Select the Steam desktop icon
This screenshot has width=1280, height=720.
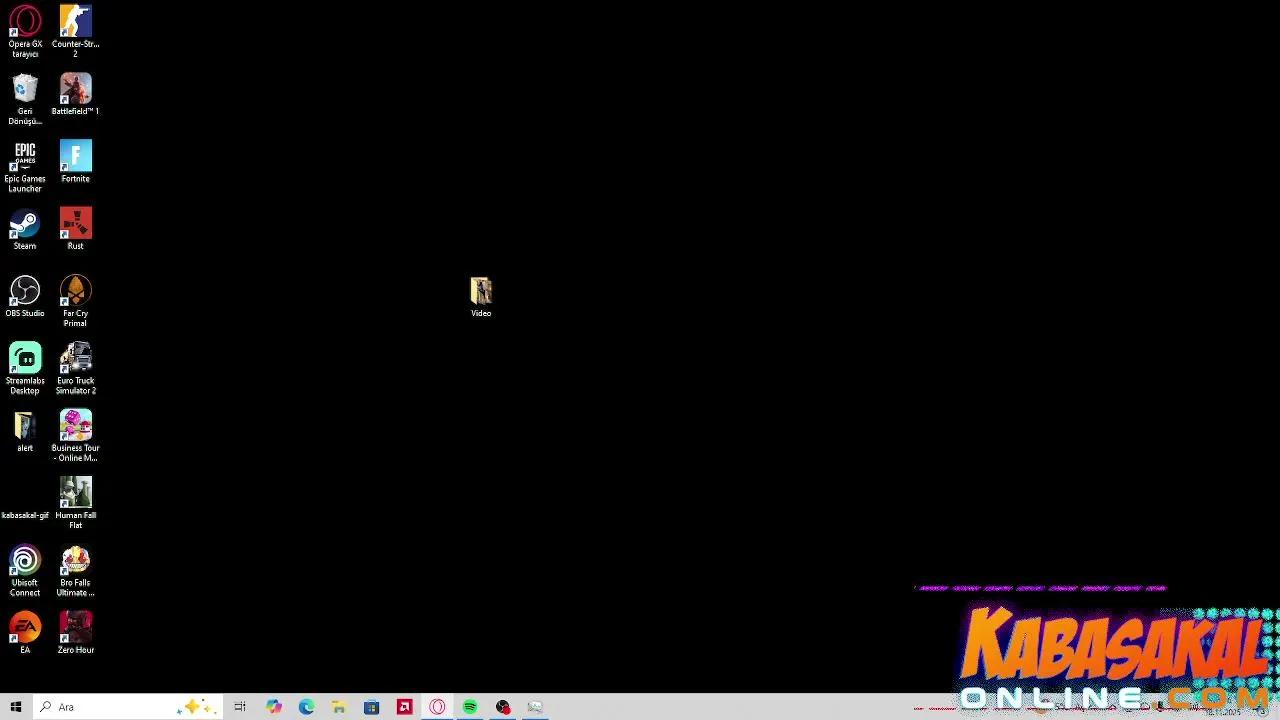25,229
